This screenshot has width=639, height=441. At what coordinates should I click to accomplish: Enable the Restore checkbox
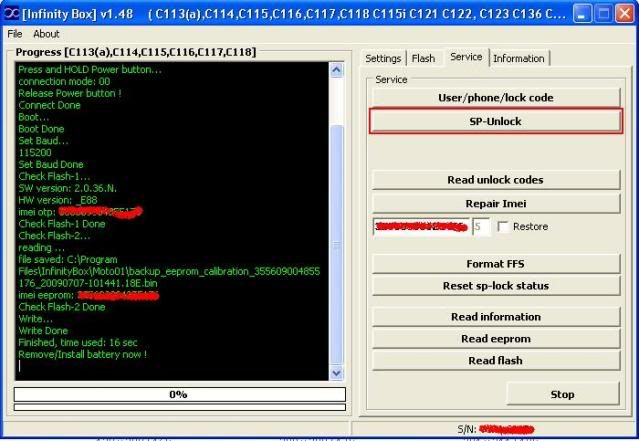503,227
